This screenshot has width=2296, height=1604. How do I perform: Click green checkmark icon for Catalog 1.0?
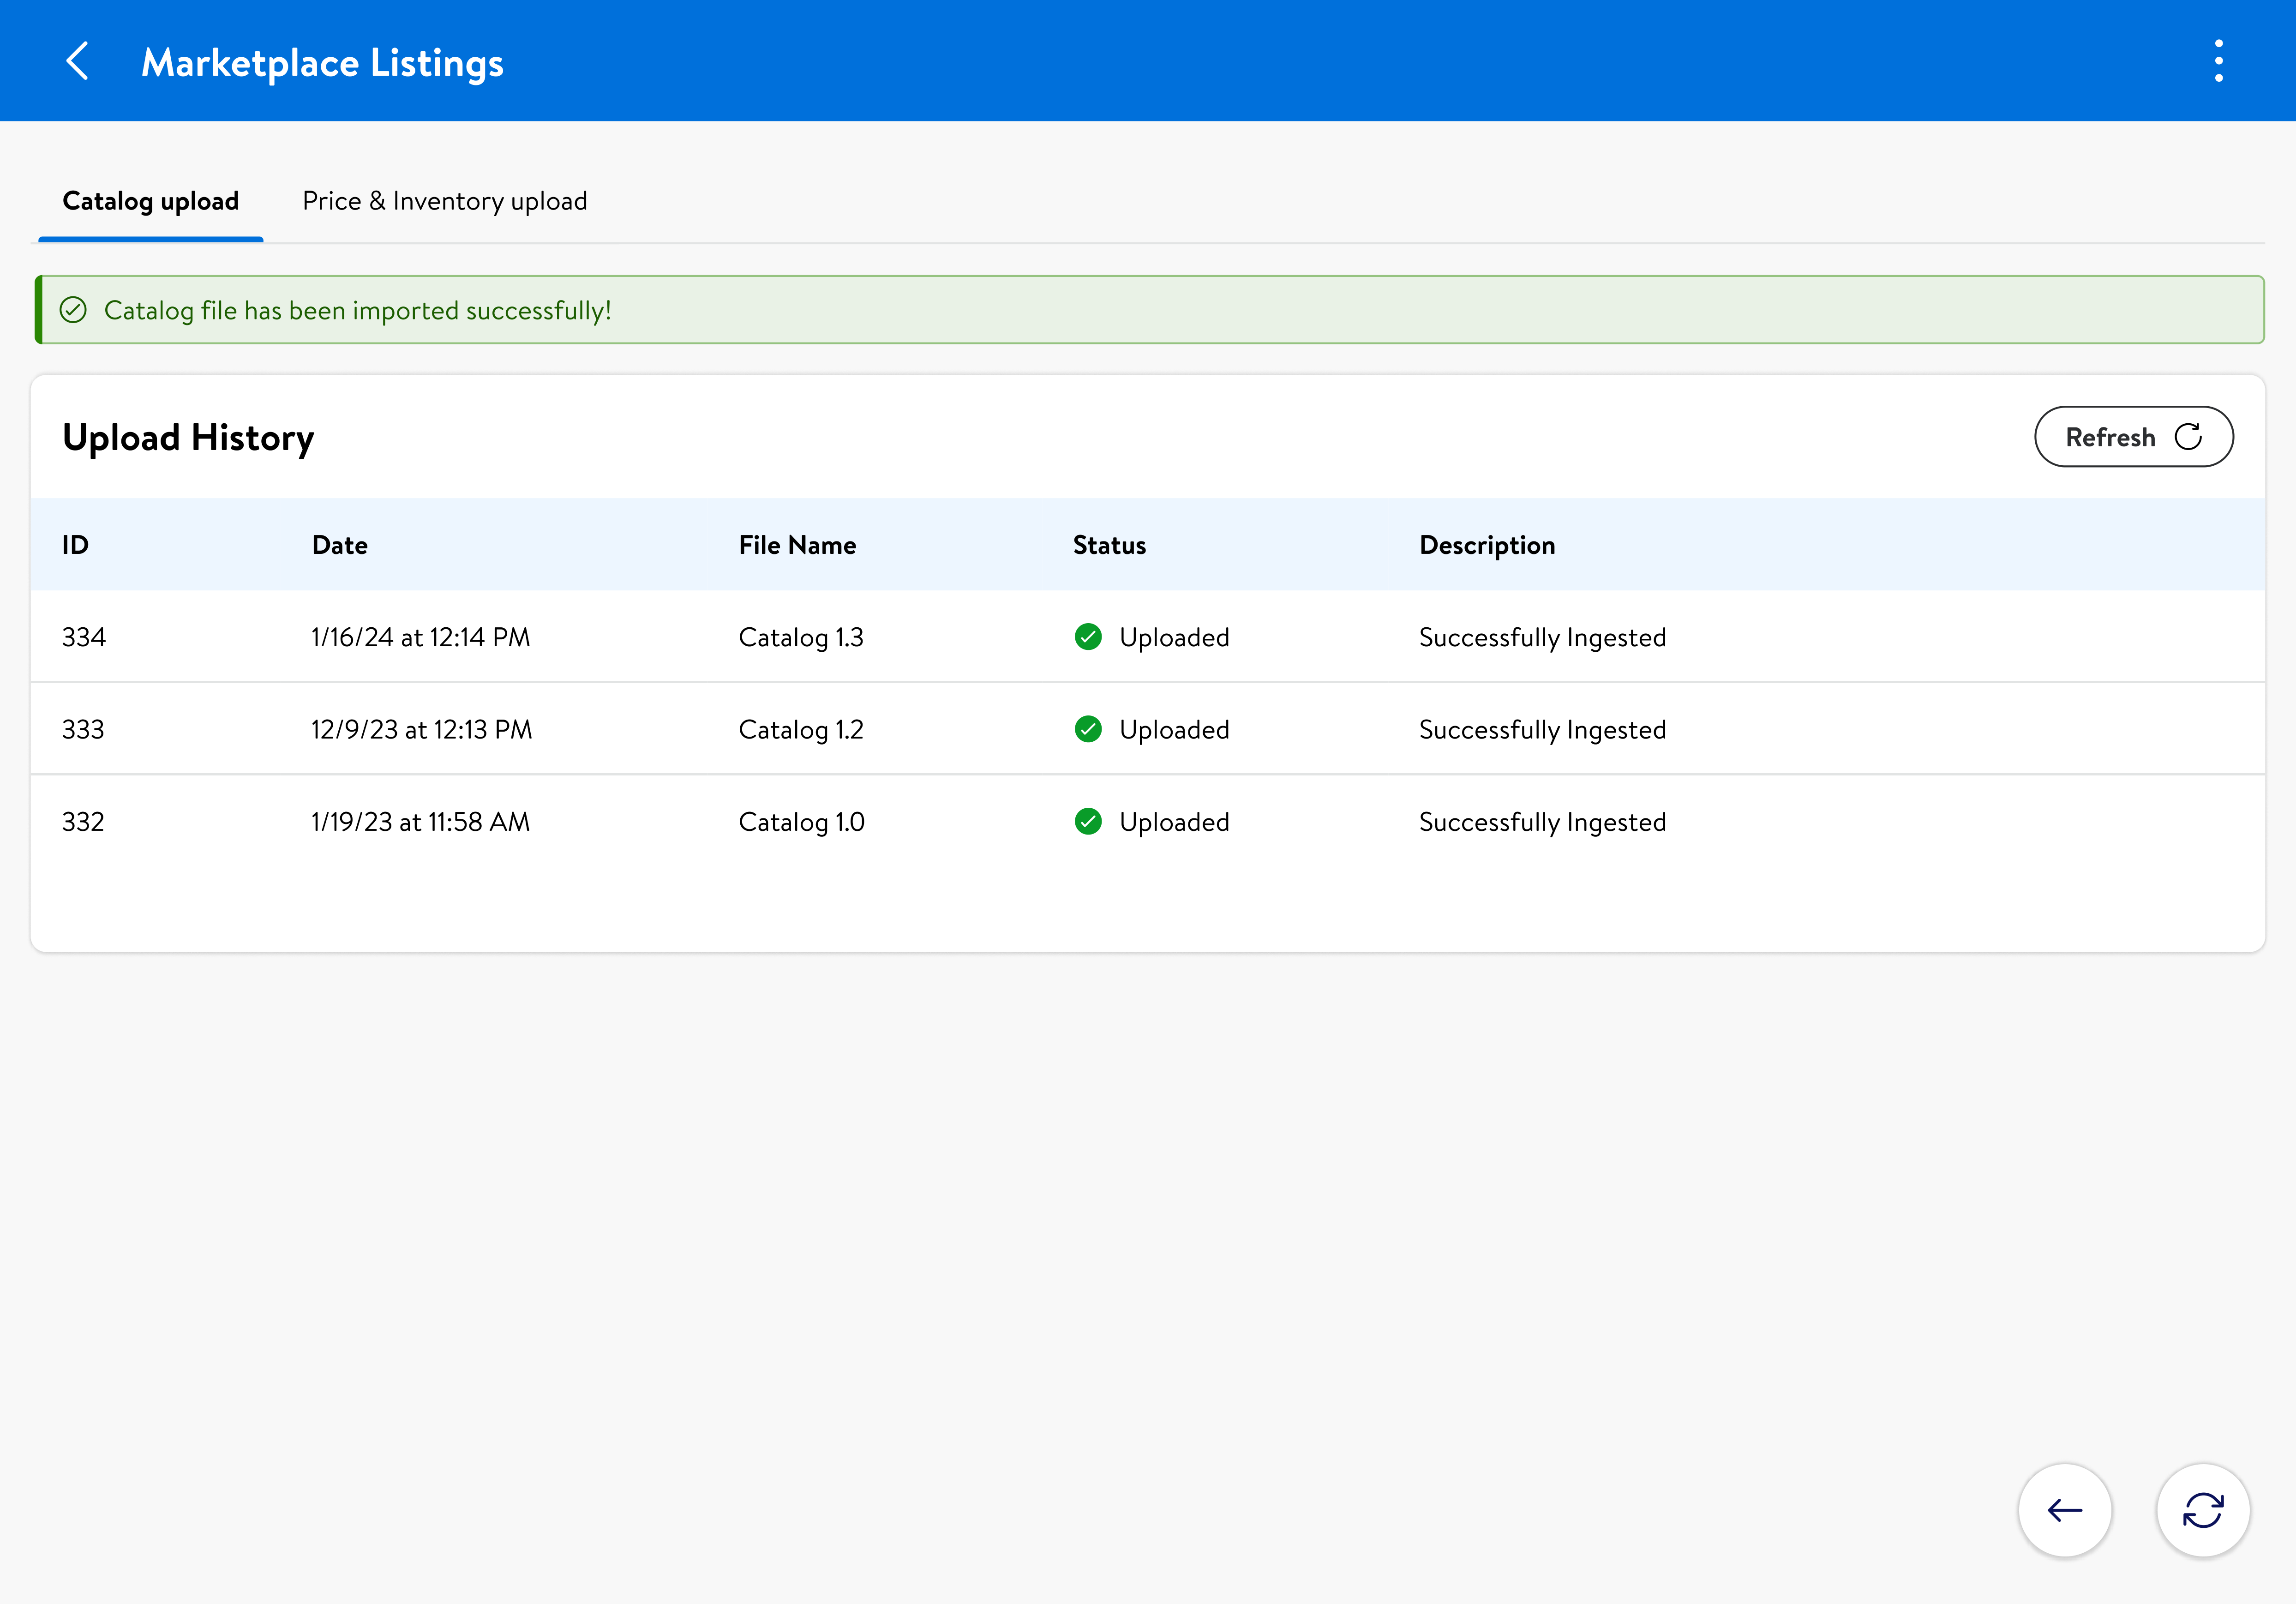click(x=1088, y=821)
